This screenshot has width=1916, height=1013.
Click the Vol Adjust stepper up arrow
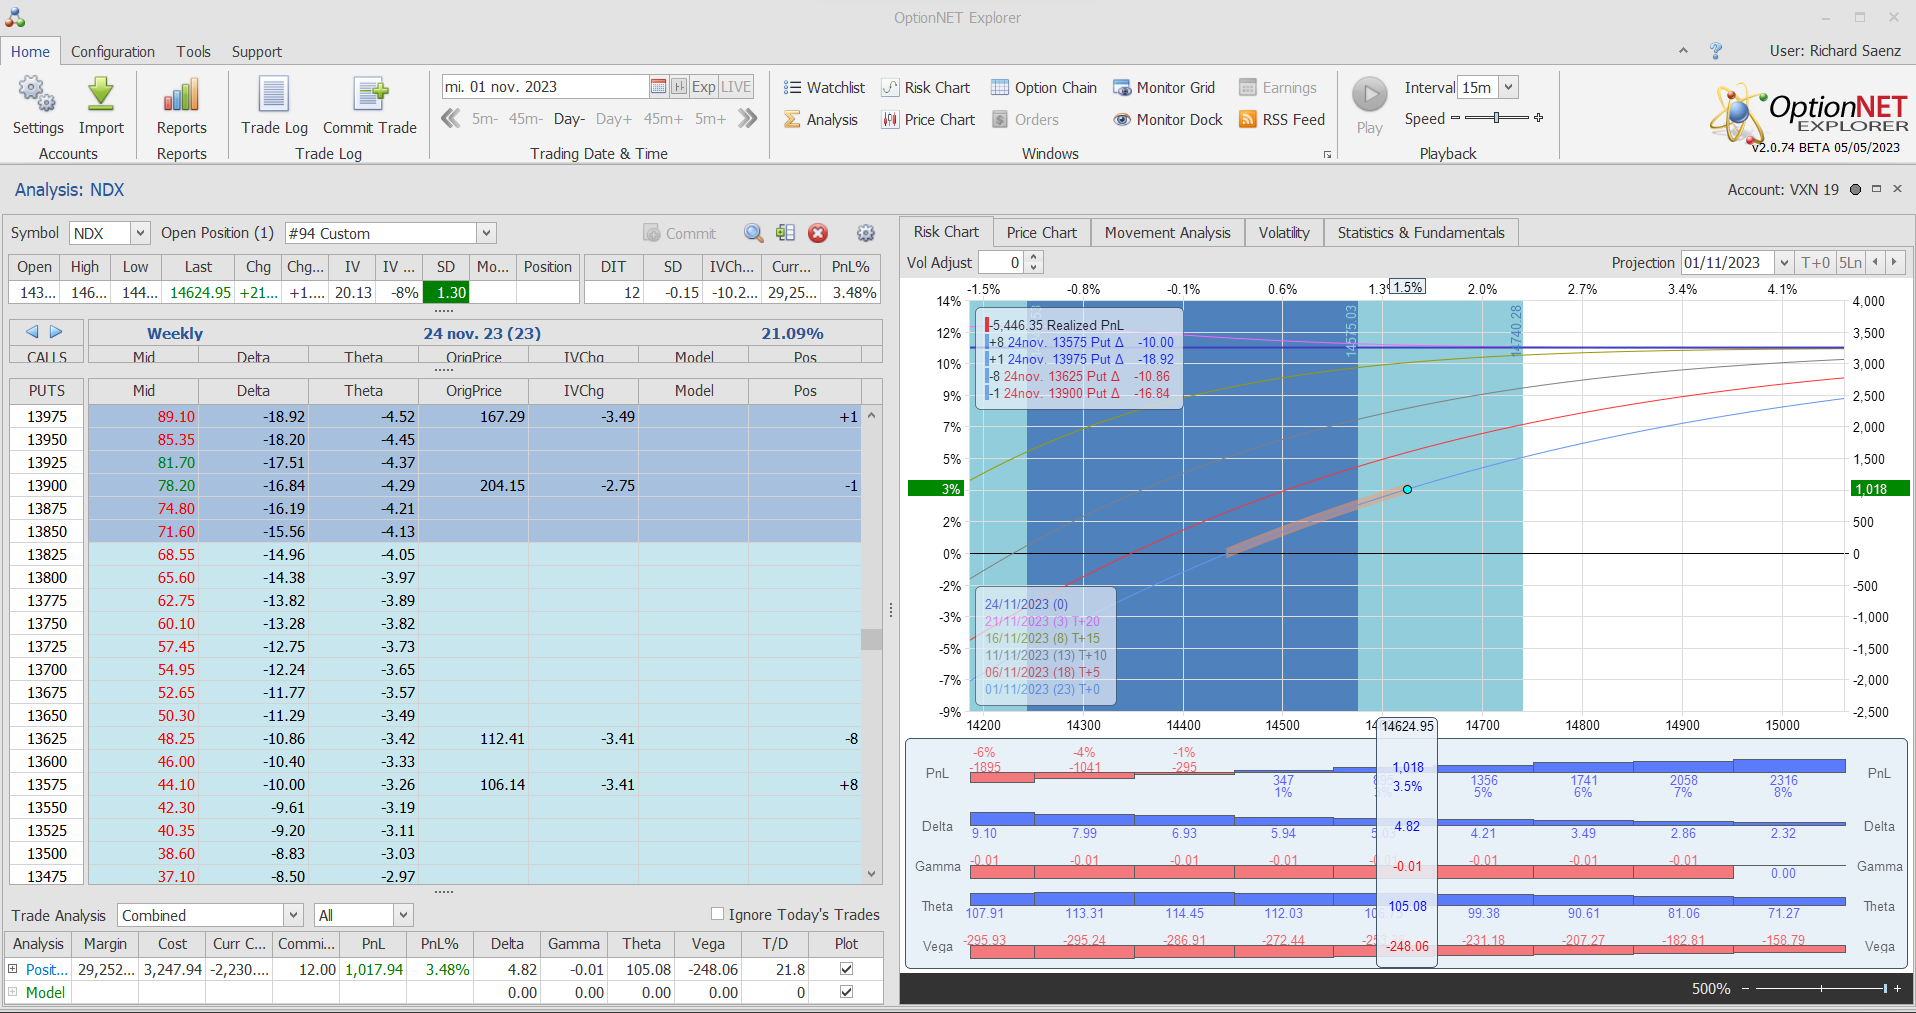[1034, 257]
